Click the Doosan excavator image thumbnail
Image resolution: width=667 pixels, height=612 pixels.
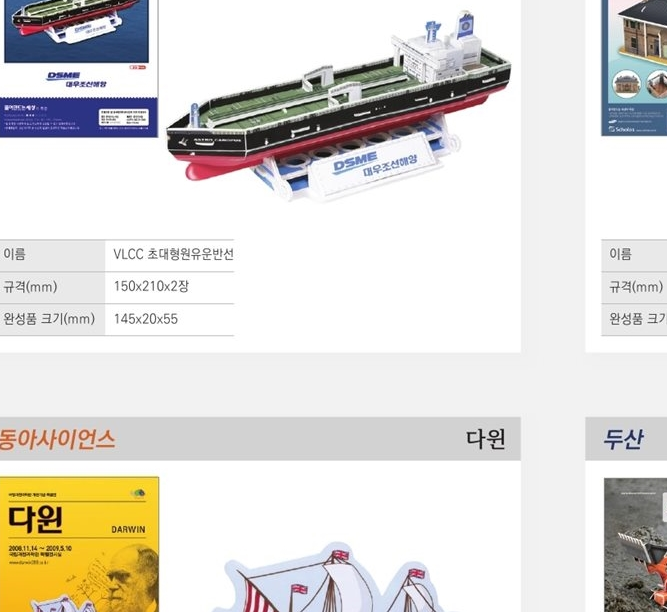coord(636,545)
